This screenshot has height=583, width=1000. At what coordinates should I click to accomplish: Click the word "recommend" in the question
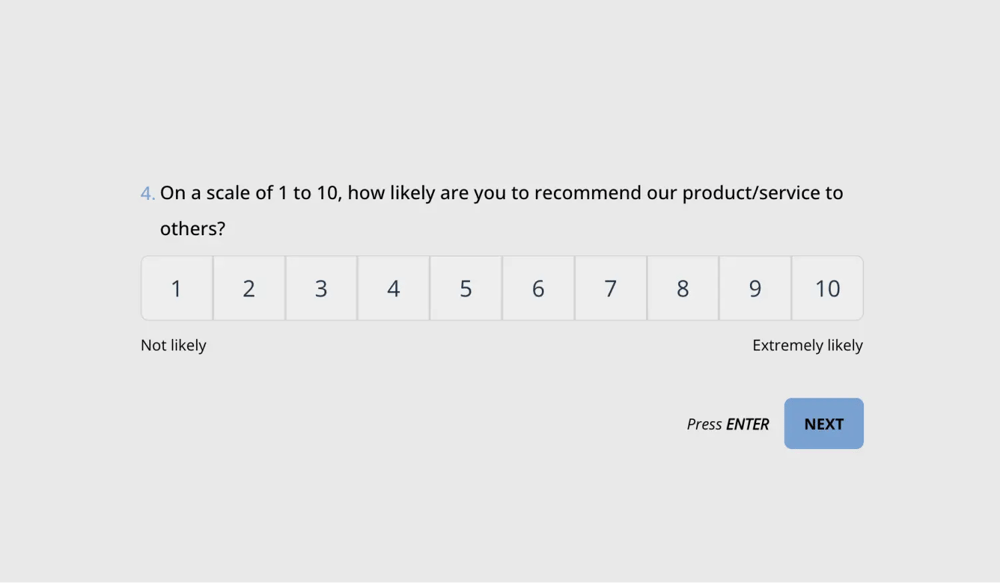click(581, 193)
